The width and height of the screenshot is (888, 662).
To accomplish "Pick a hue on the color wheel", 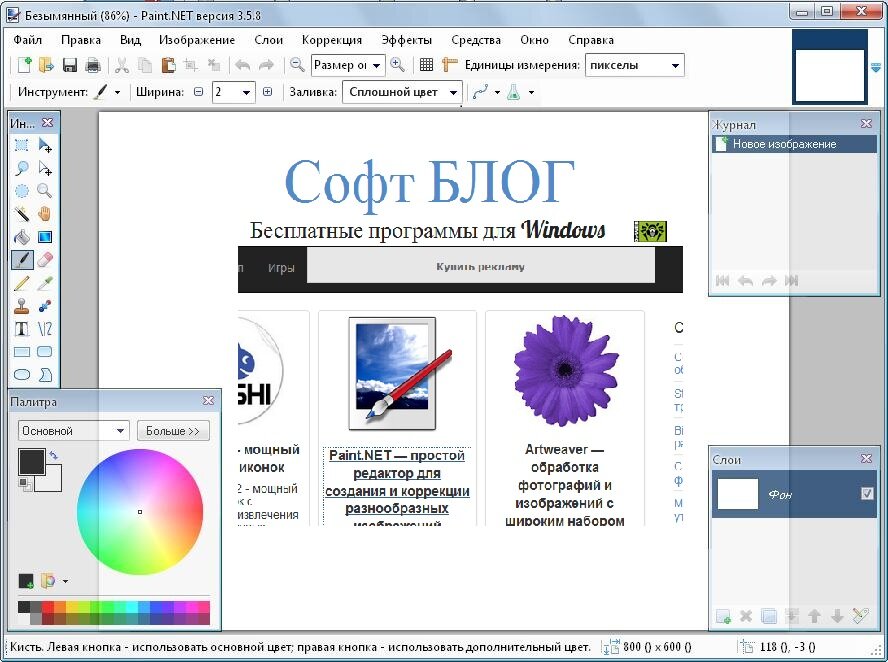I will pos(140,512).
